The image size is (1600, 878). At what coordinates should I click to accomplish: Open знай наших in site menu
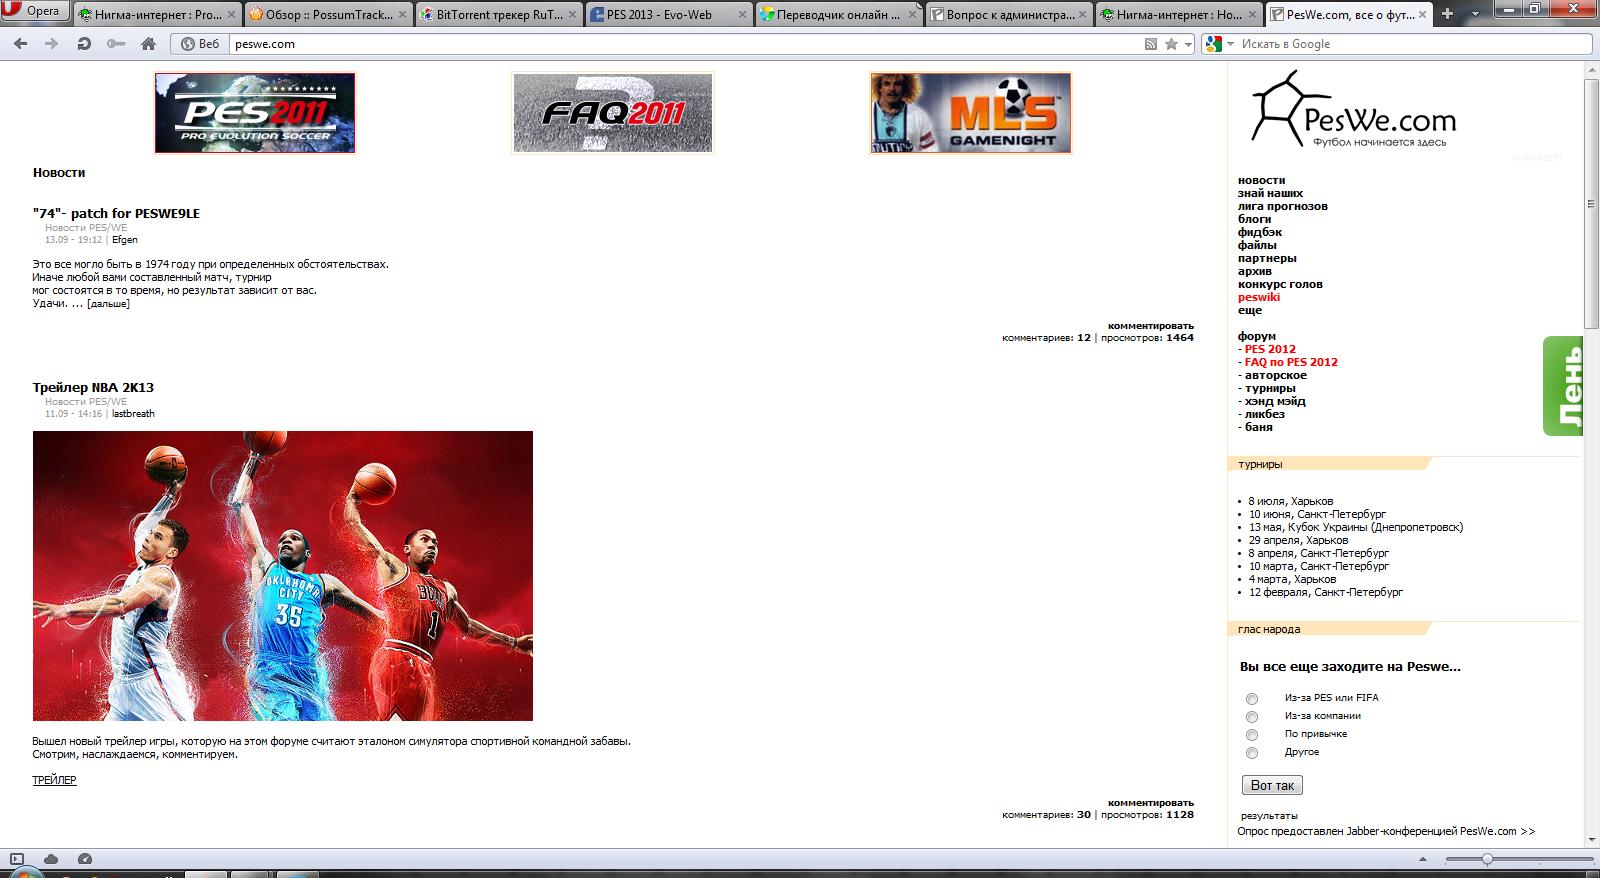coord(1270,193)
